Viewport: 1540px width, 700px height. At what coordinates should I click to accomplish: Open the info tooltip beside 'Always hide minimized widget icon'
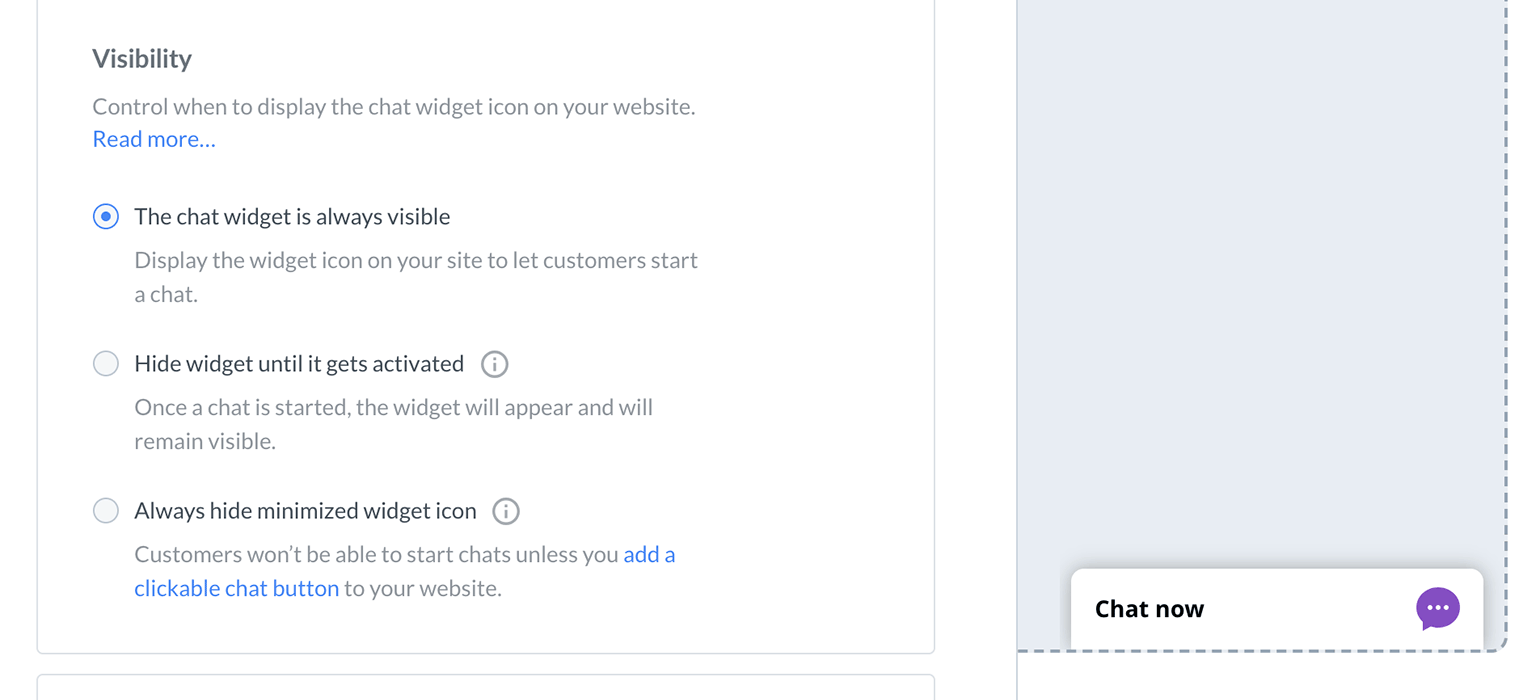tap(505, 511)
